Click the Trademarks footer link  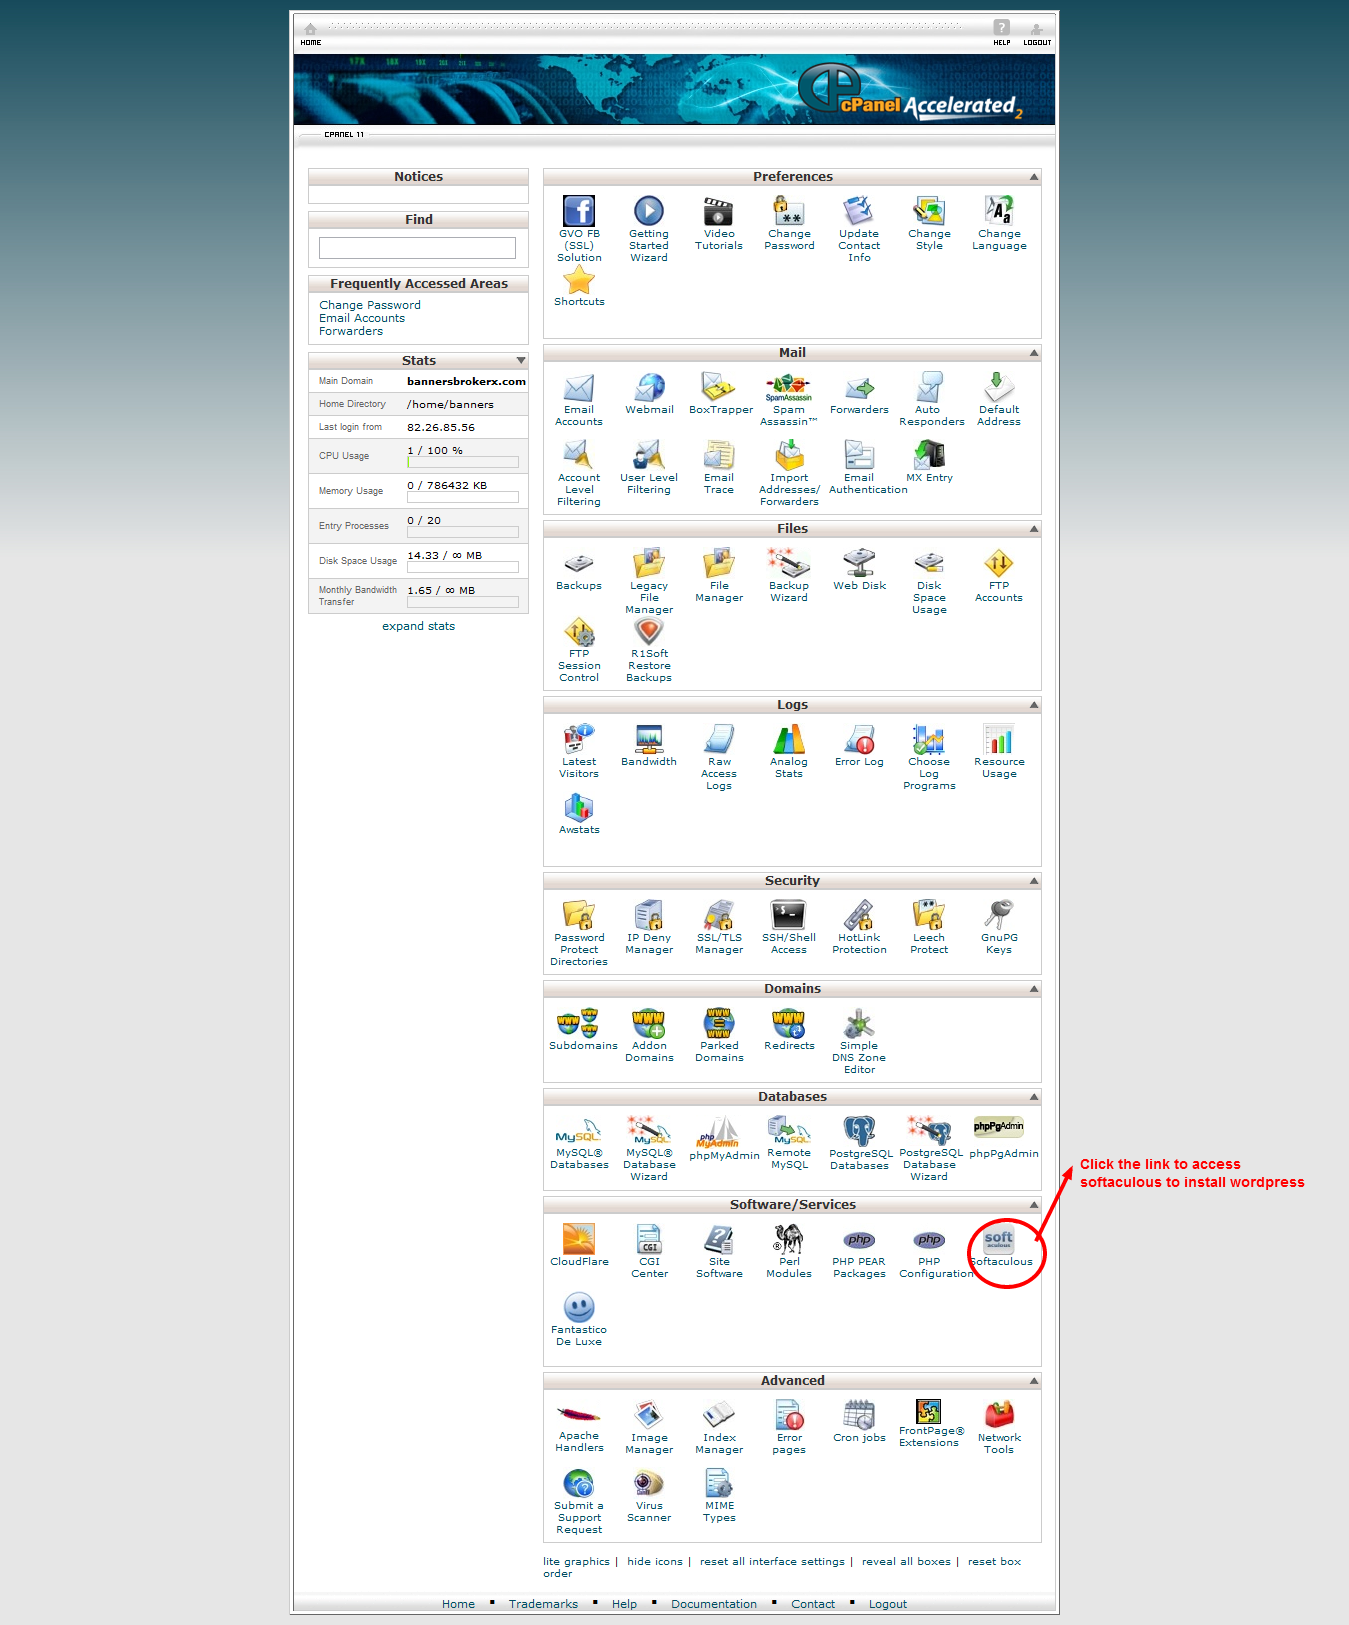(543, 1604)
